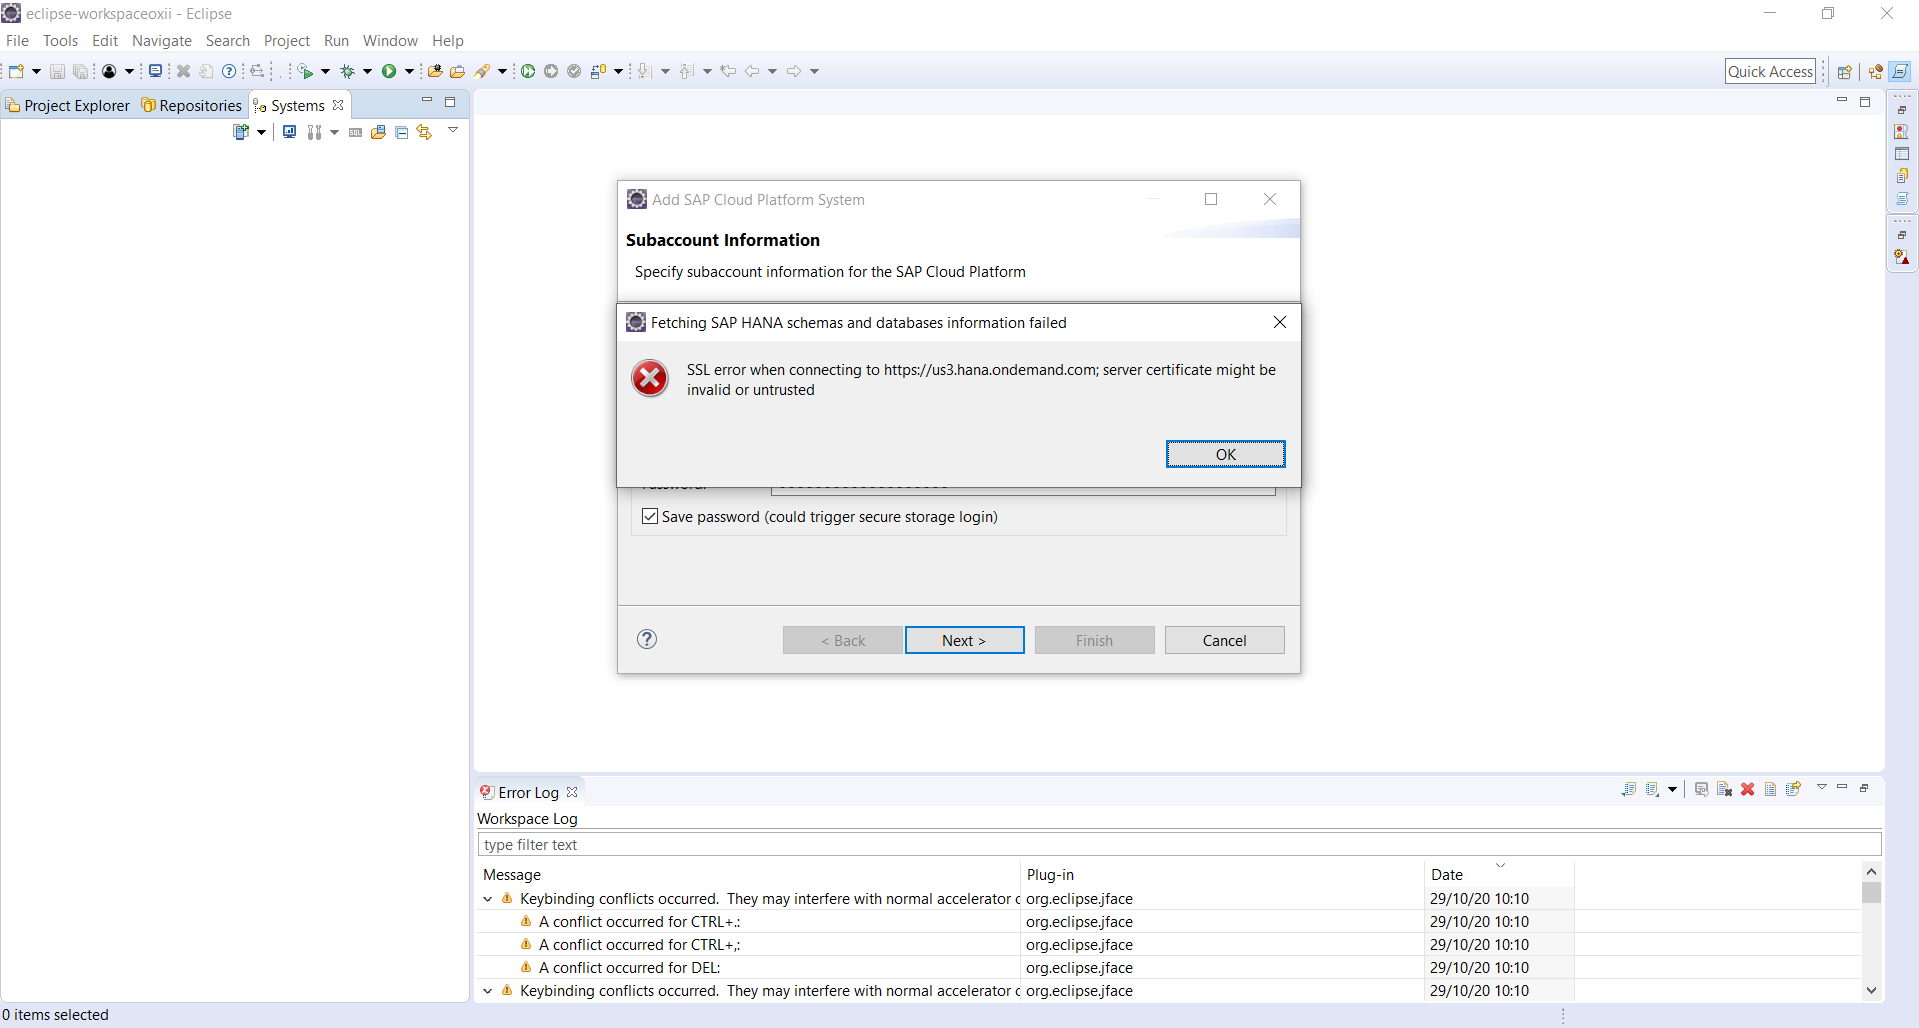Click the Add System icon in the Systems view
Image resolution: width=1919 pixels, height=1028 pixels.
241,132
